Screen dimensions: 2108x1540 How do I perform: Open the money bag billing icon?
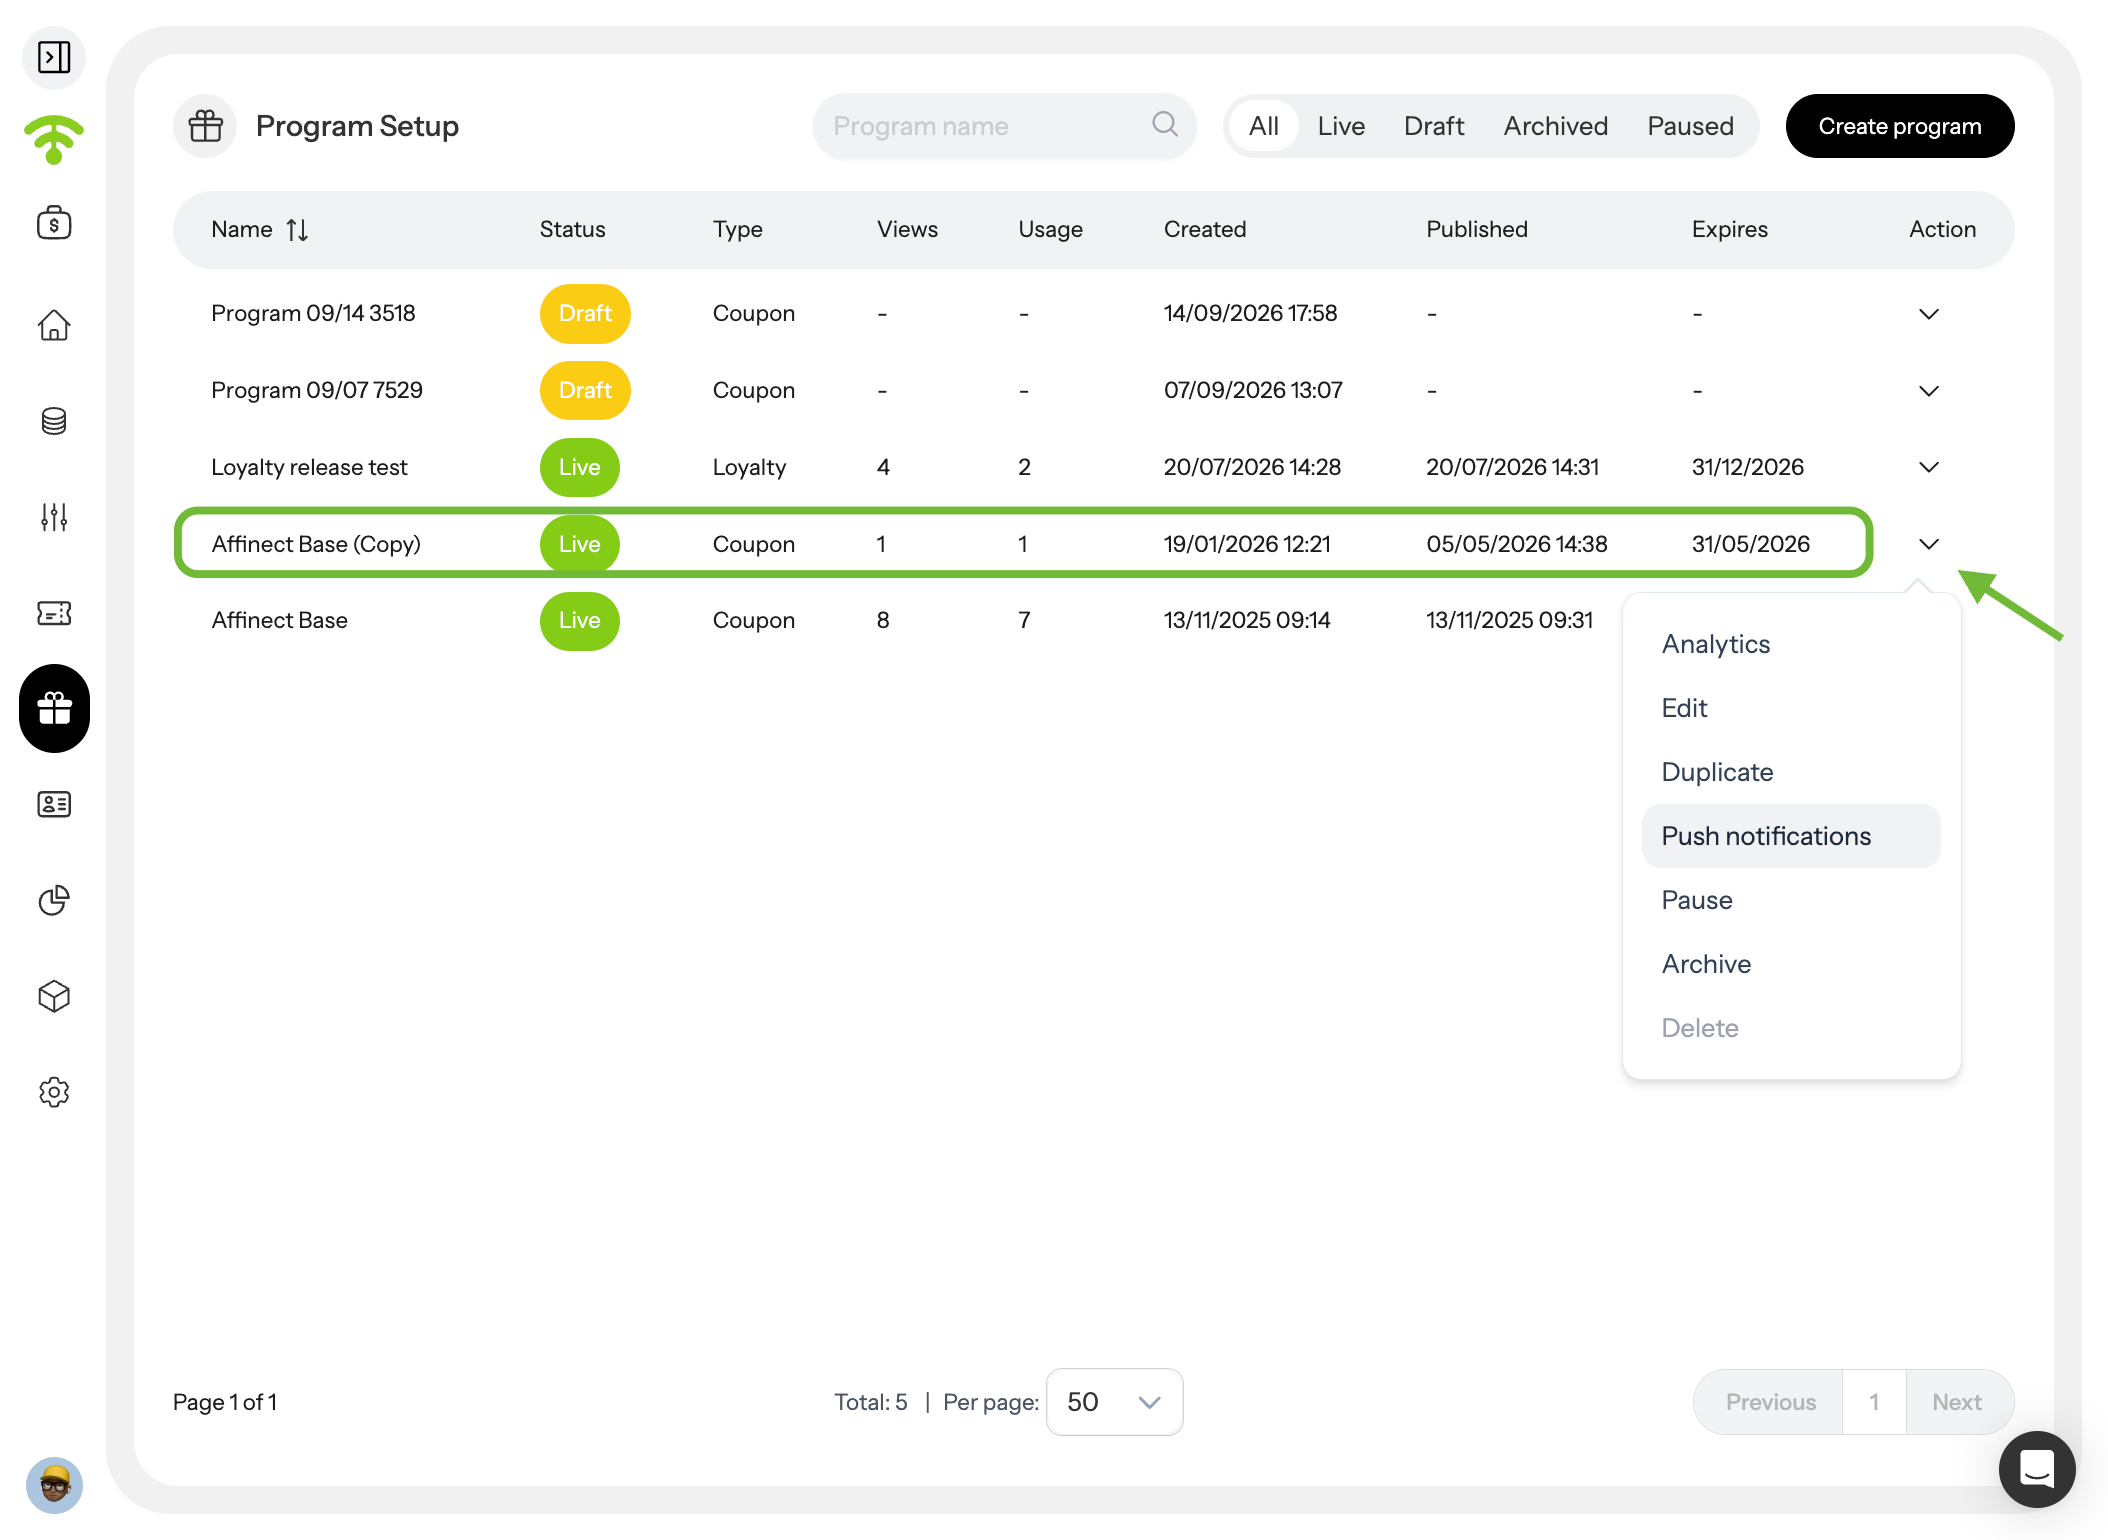pyautogui.click(x=54, y=222)
